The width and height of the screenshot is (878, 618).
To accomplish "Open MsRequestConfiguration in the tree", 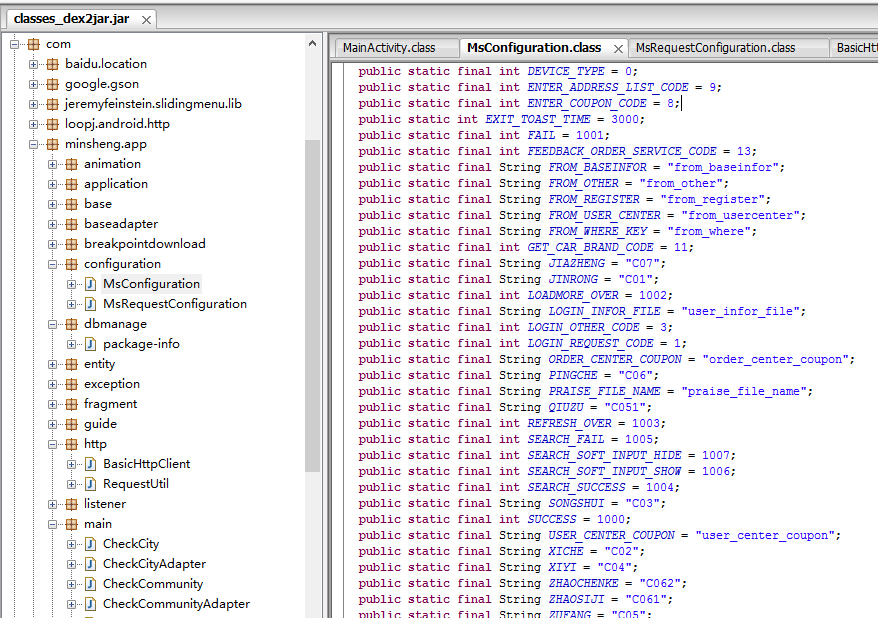I will click(x=175, y=304).
